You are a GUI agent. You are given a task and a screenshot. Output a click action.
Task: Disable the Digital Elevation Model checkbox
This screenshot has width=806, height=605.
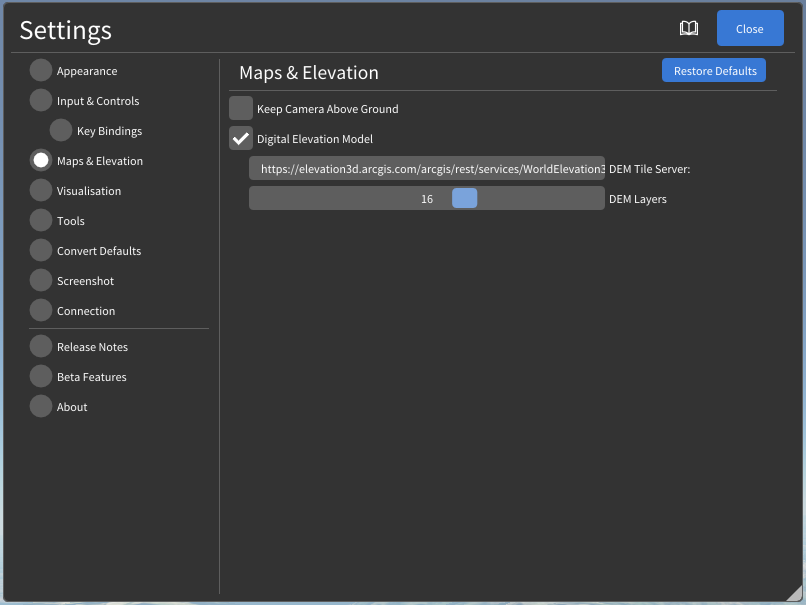coord(241,139)
